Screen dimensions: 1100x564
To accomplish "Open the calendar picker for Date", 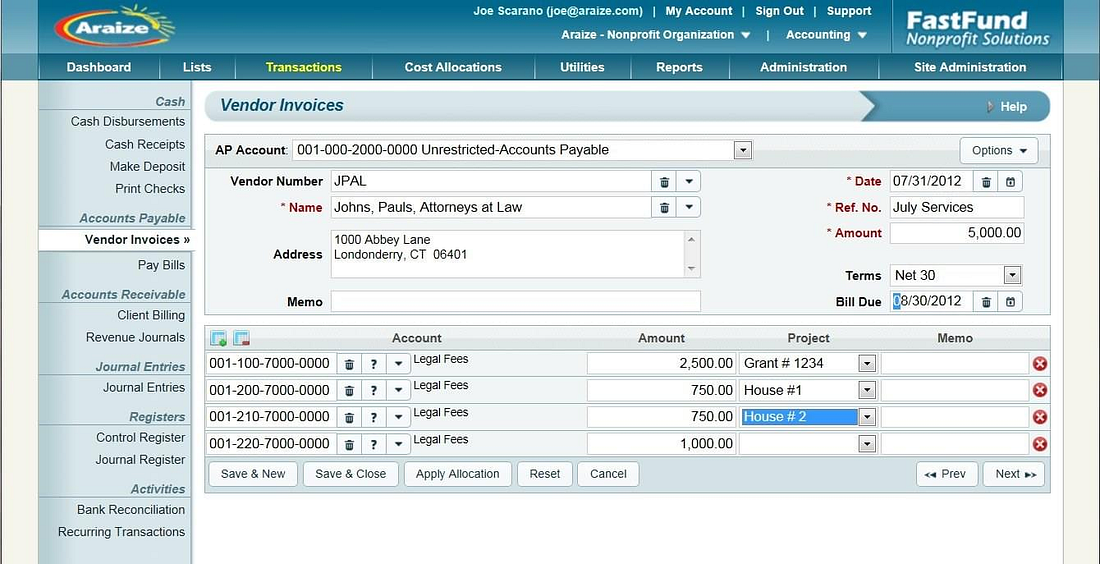I will pyautogui.click(x=1010, y=182).
